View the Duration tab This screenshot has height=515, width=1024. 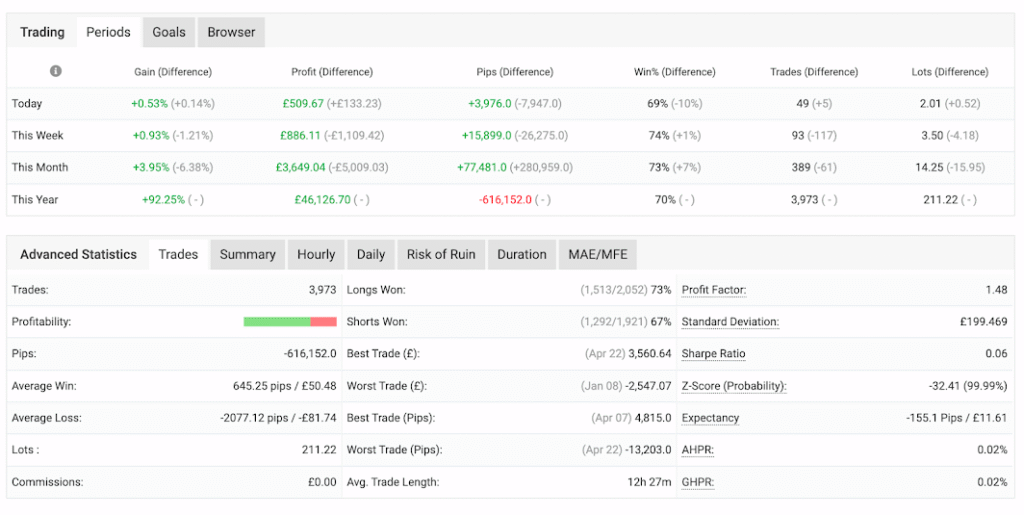(x=522, y=254)
